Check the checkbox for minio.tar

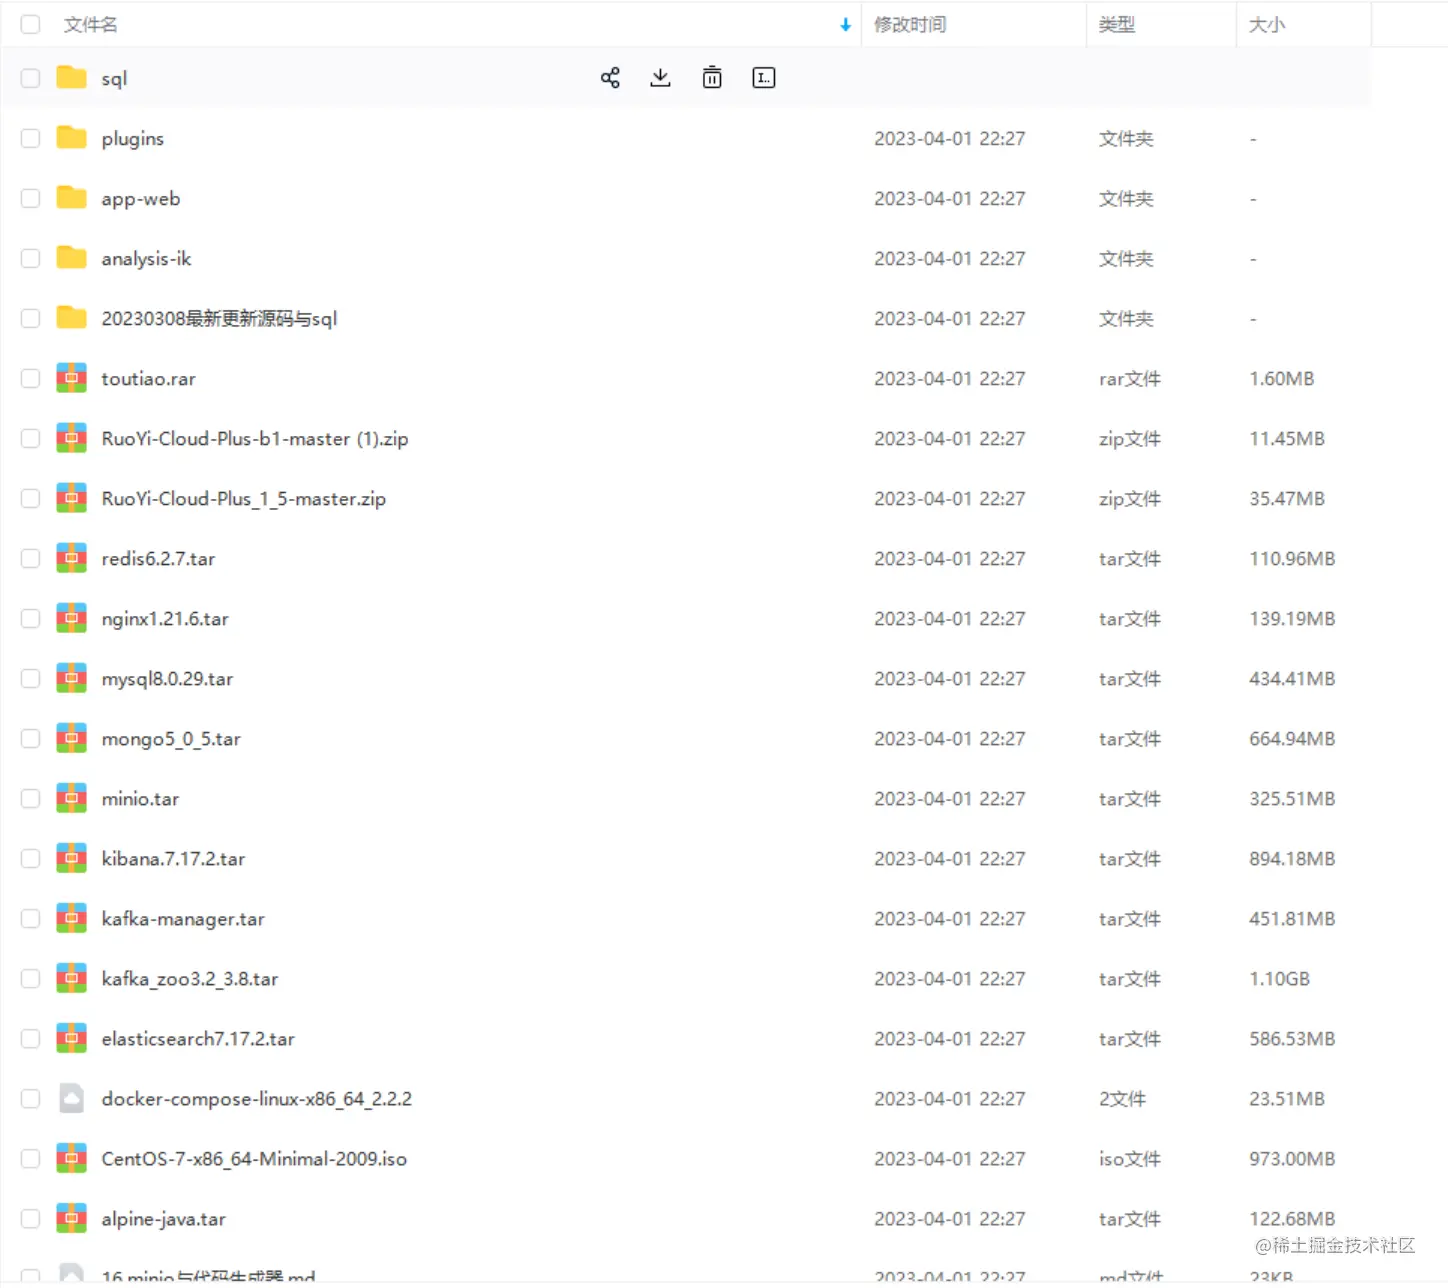point(30,798)
